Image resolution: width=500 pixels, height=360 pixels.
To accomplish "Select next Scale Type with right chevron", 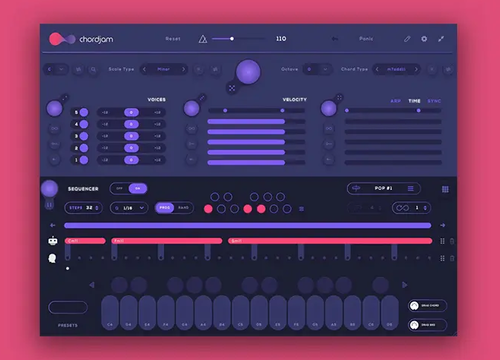I will pos(183,69).
